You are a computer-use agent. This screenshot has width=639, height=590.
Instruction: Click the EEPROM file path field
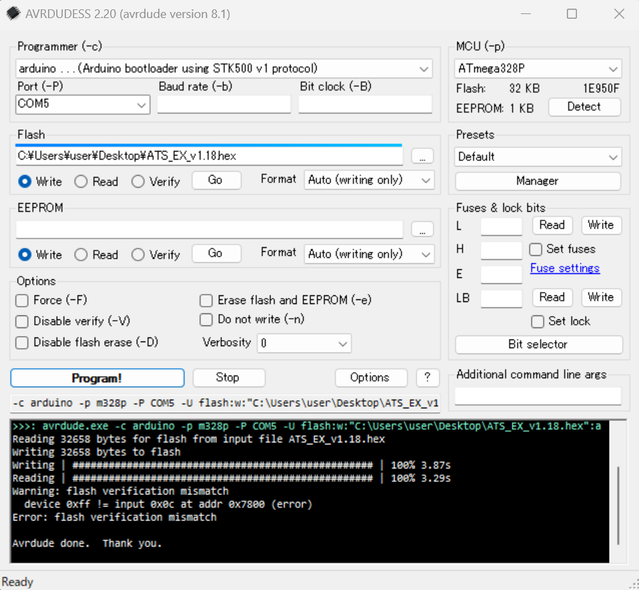coord(209,229)
